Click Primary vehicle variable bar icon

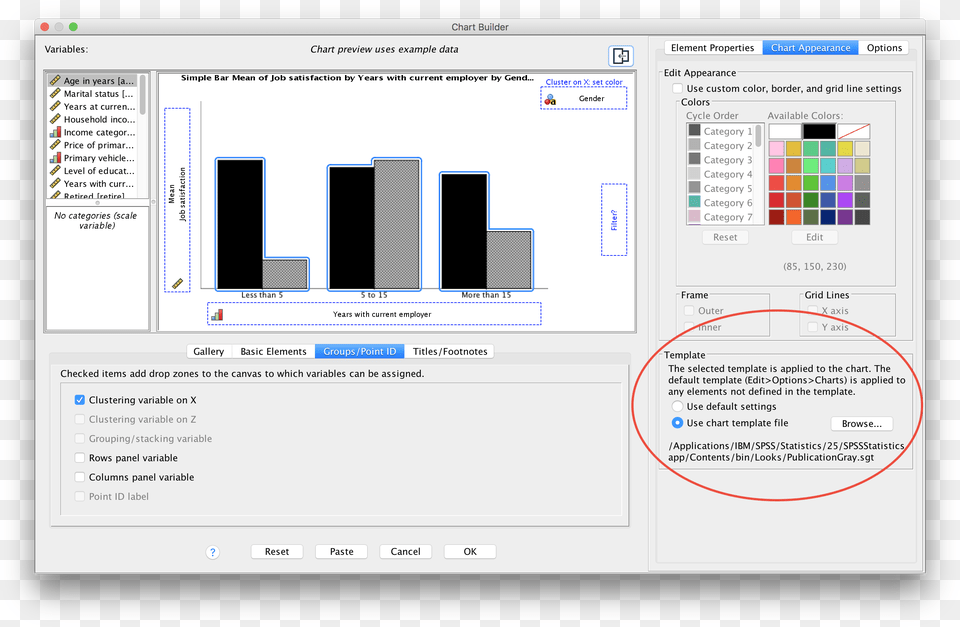[56, 158]
